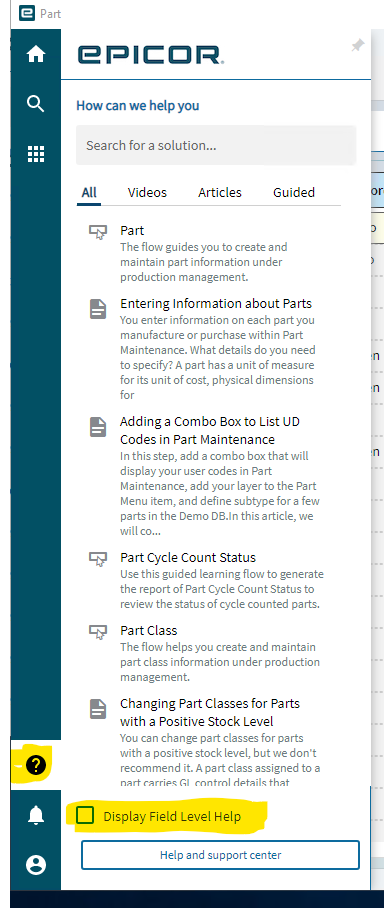
Task: Select the Guided tab
Action: coord(294,193)
